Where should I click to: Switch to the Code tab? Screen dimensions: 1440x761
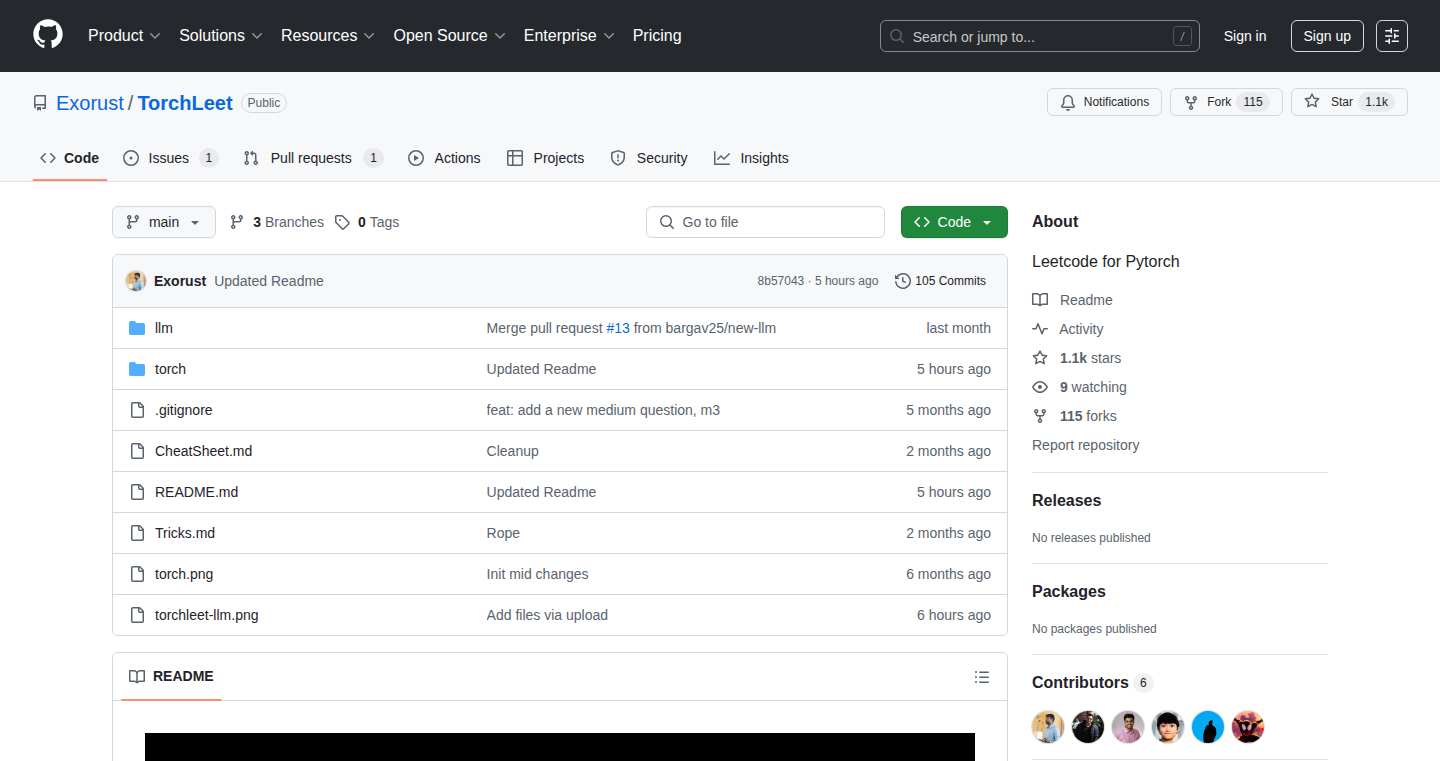70,158
